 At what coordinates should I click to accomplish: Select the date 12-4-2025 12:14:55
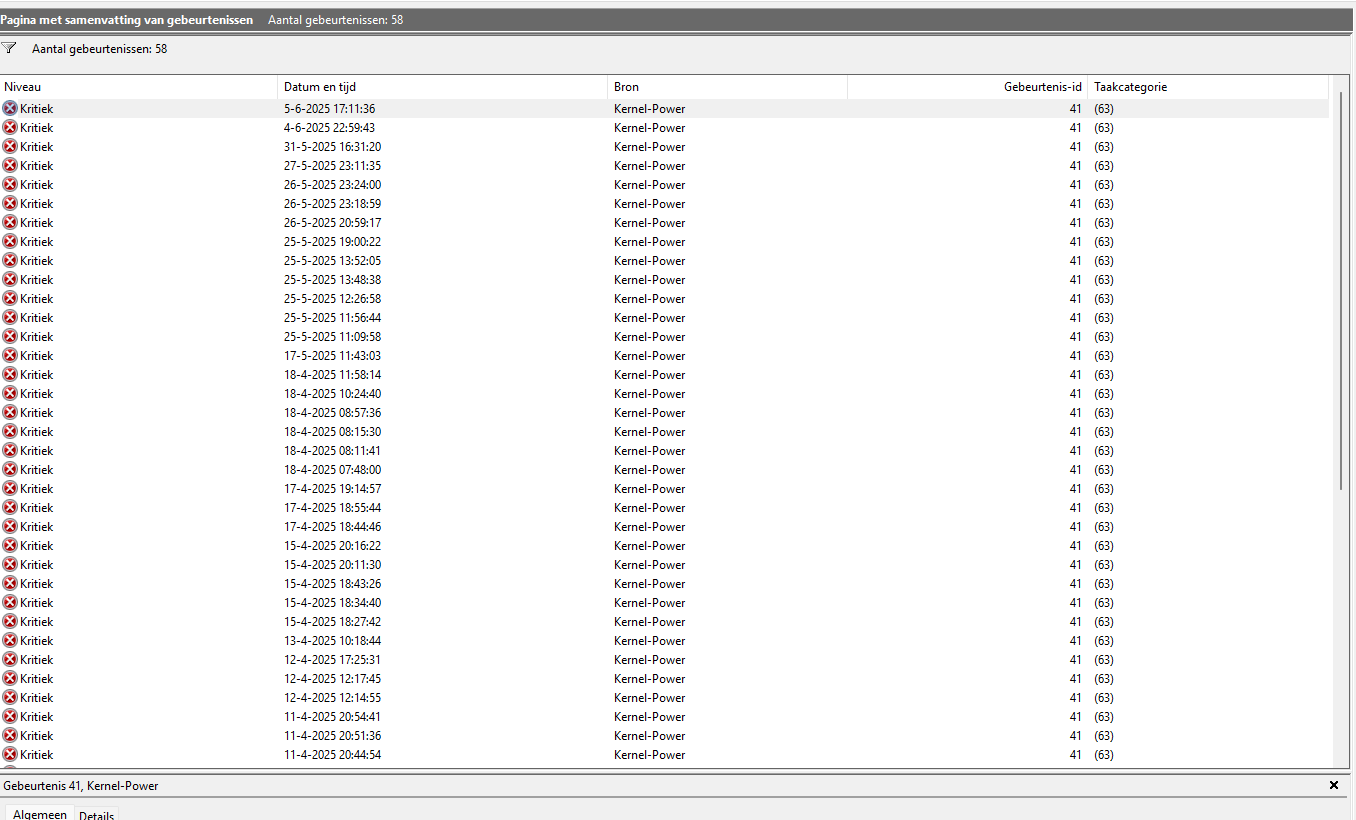click(332, 698)
